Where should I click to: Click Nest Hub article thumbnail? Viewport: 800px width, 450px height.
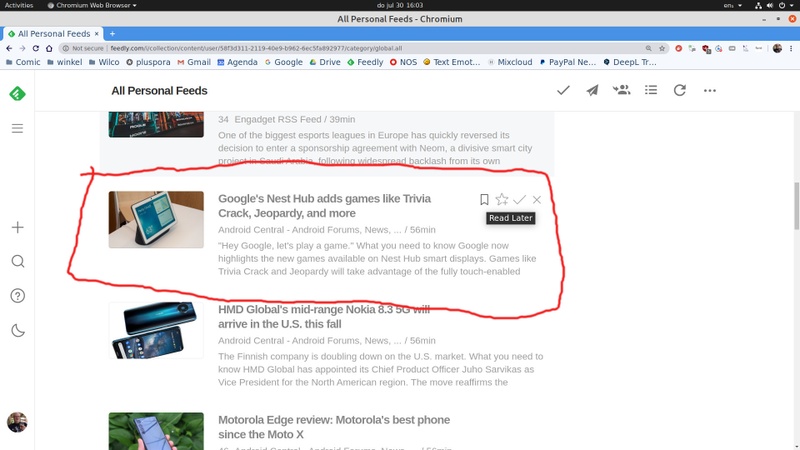156,220
